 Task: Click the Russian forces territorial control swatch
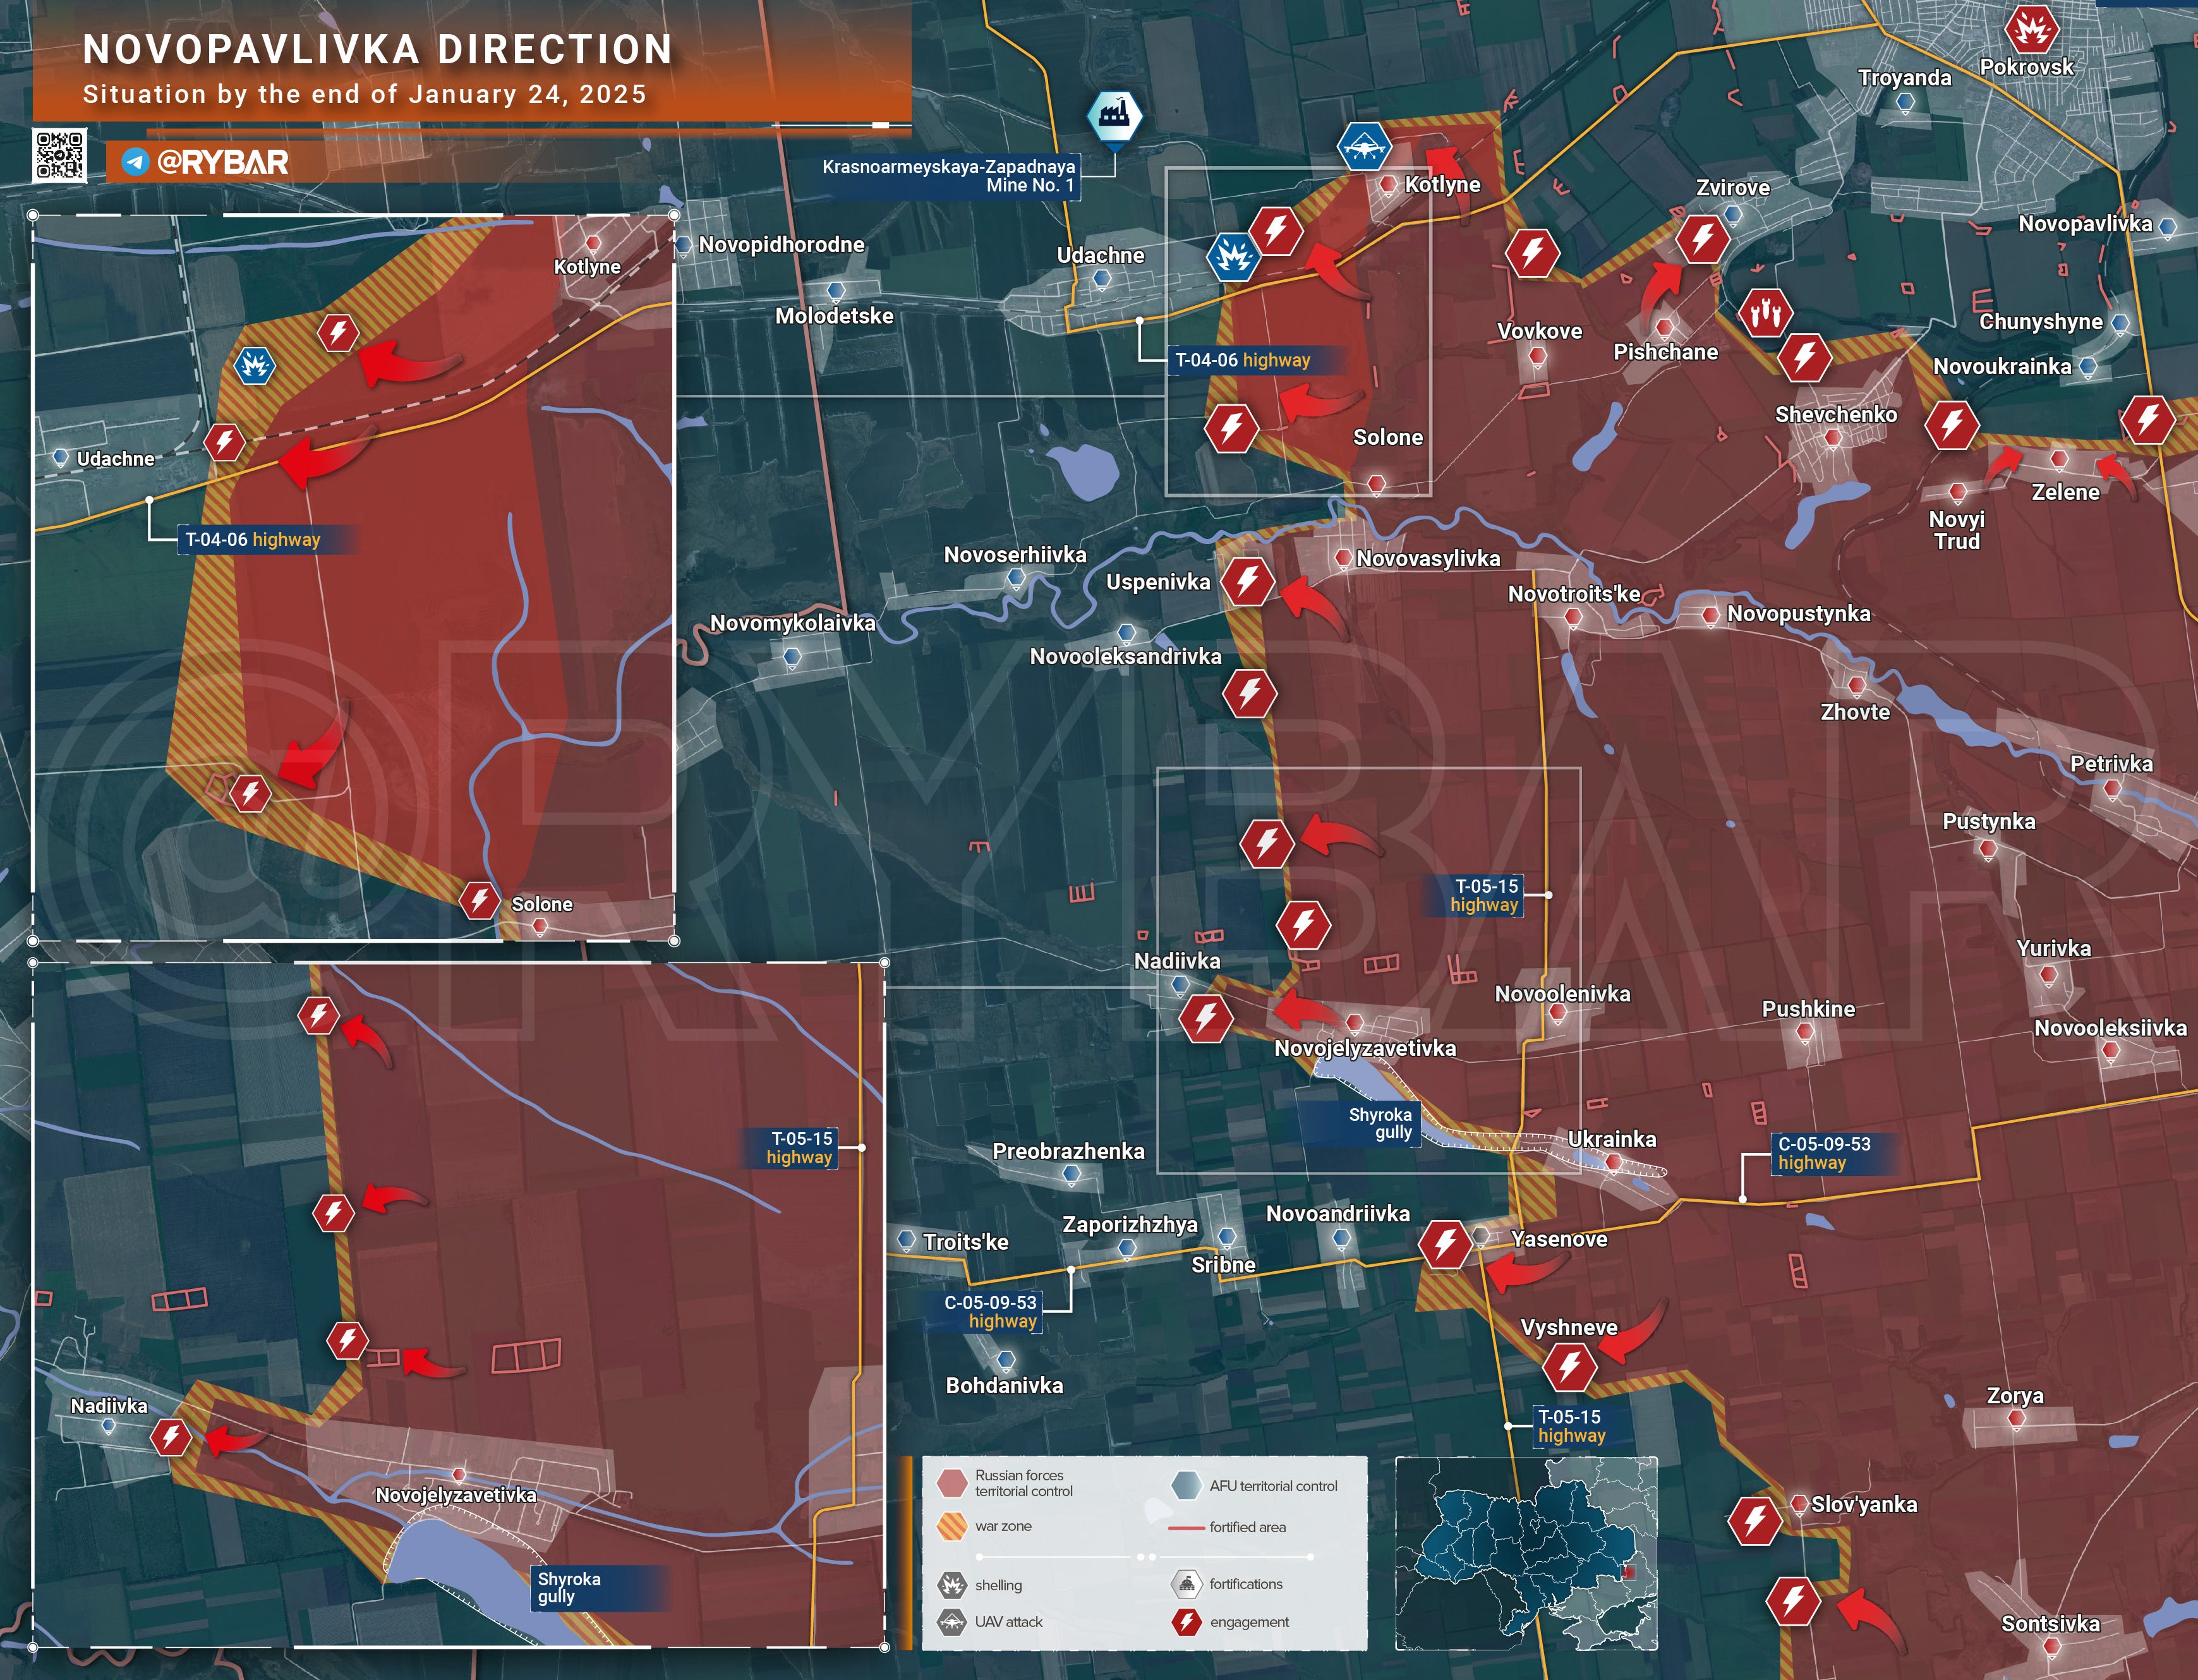[952, 1483]
